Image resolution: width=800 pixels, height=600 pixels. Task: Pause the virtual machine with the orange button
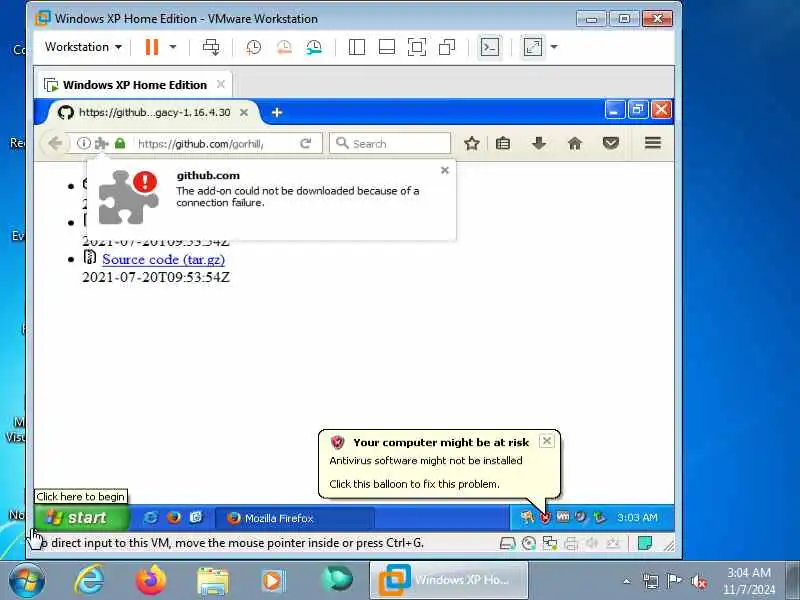click(x=152, y=47)
